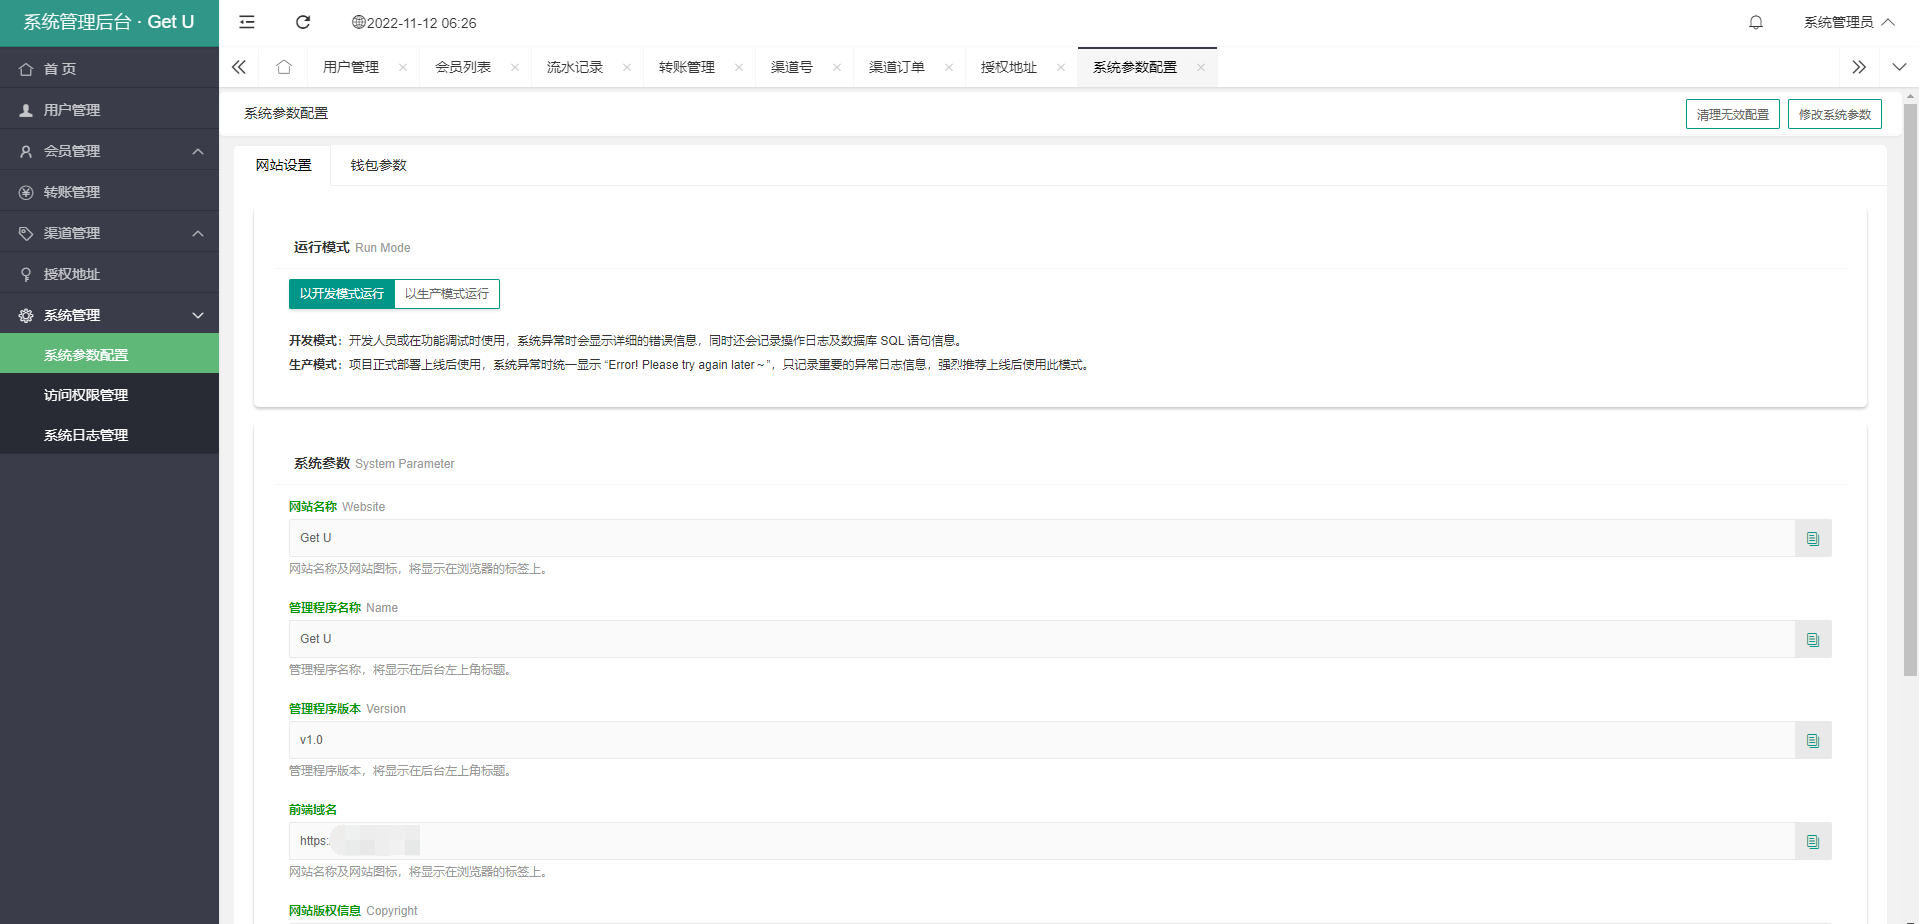This screenshot has width=1919, height=924.
Task: Switch to the 钱包参数 tab
Action: [378, 165]
